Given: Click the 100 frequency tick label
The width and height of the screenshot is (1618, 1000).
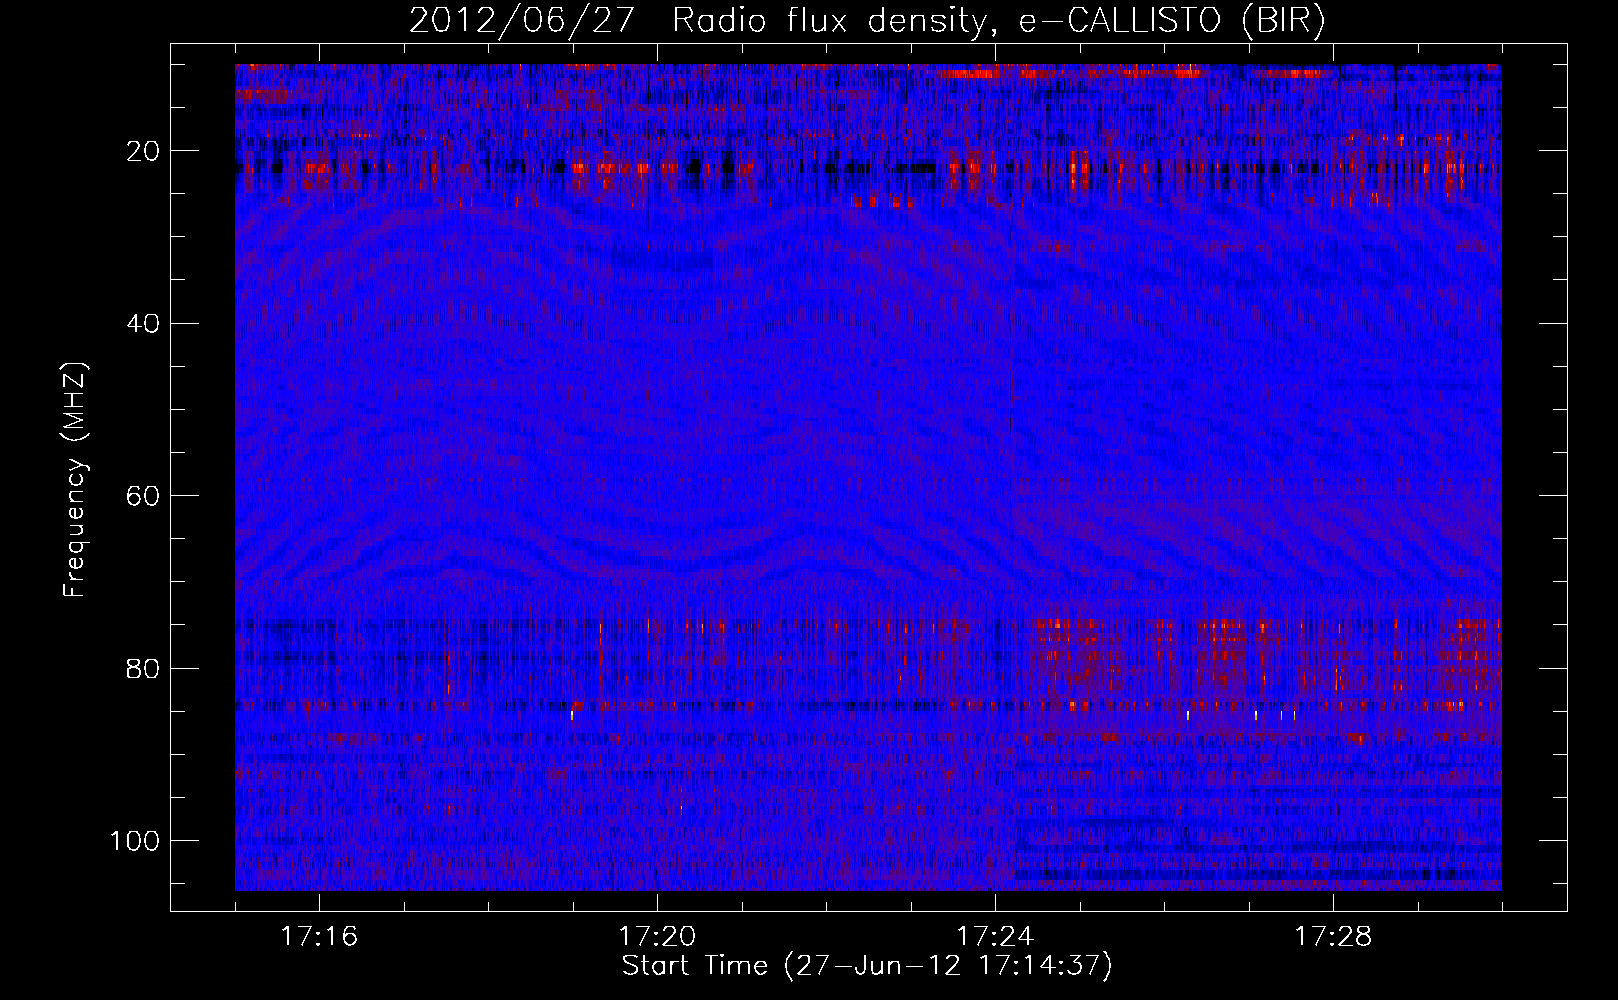Looking at the screenshot, I should coord(135,840).
